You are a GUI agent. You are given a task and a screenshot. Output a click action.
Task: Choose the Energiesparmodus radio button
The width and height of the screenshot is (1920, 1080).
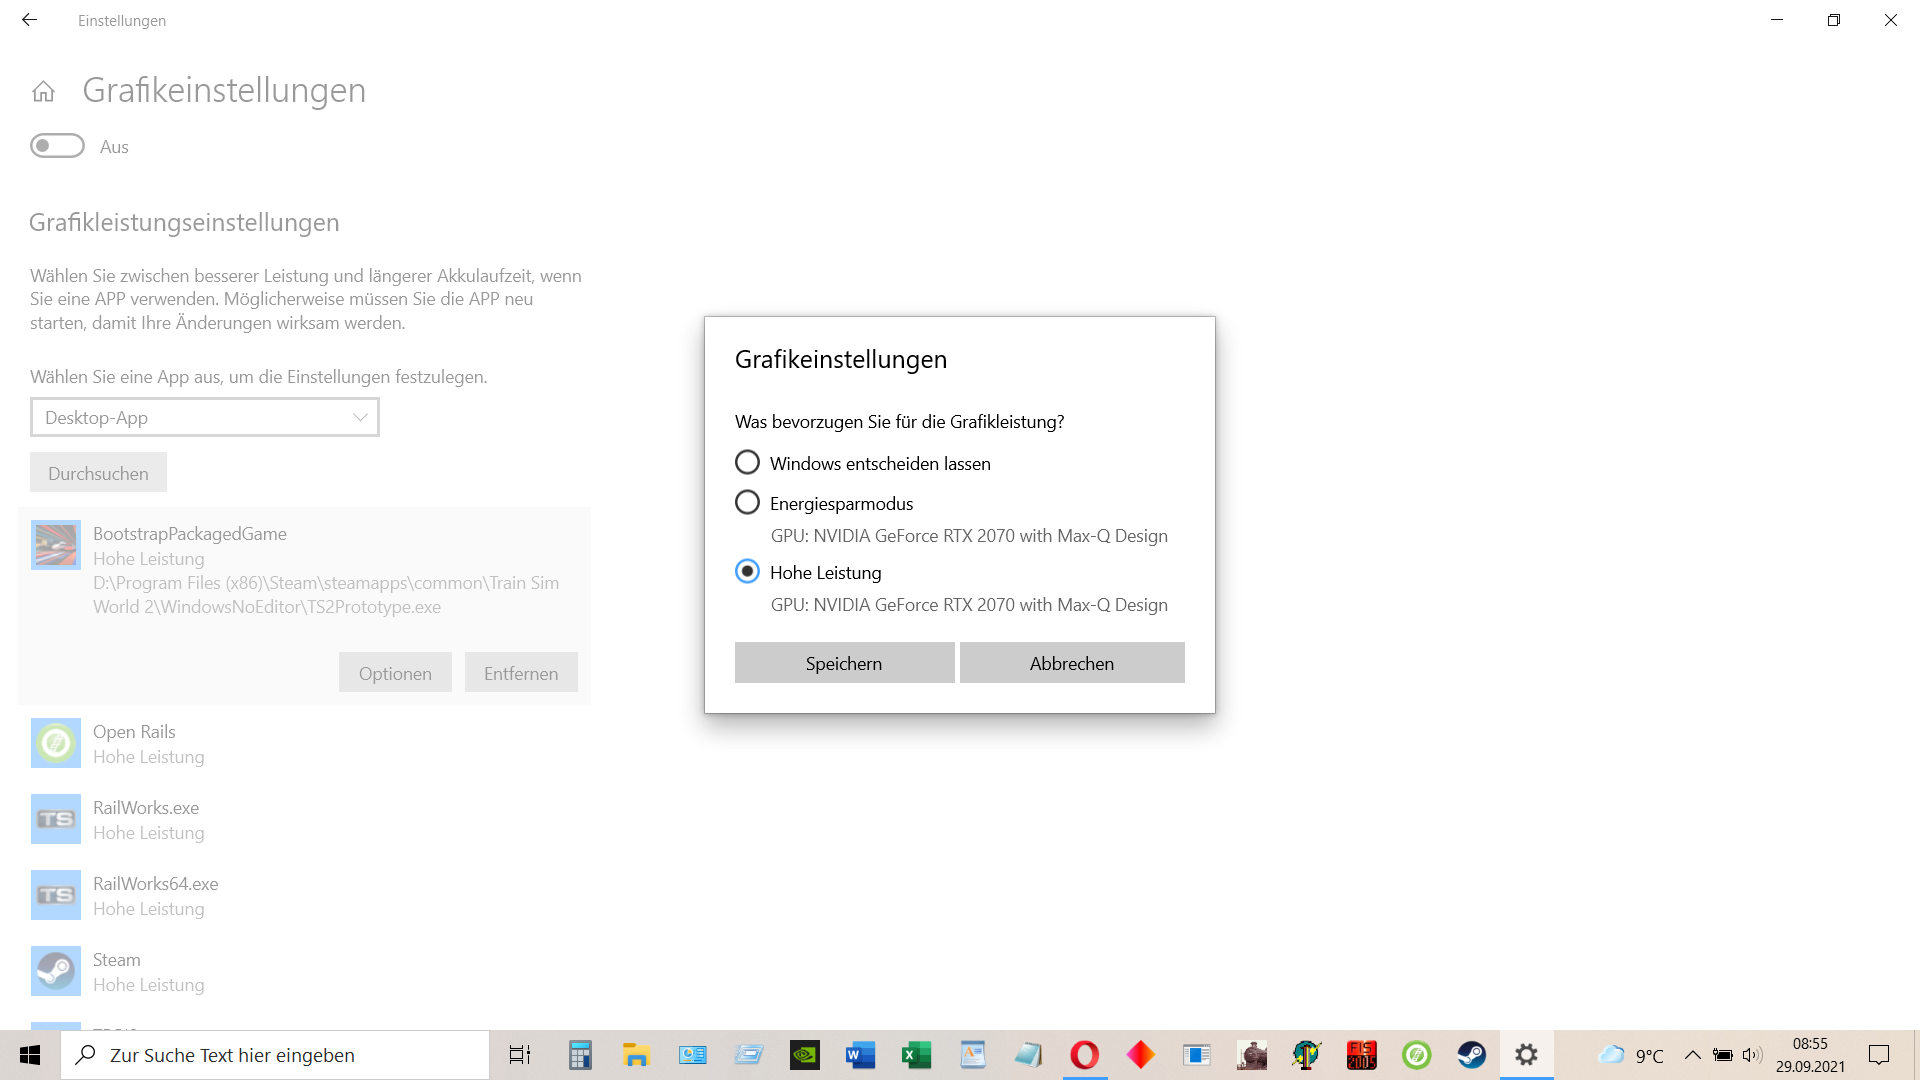click(x=747, y=503)
